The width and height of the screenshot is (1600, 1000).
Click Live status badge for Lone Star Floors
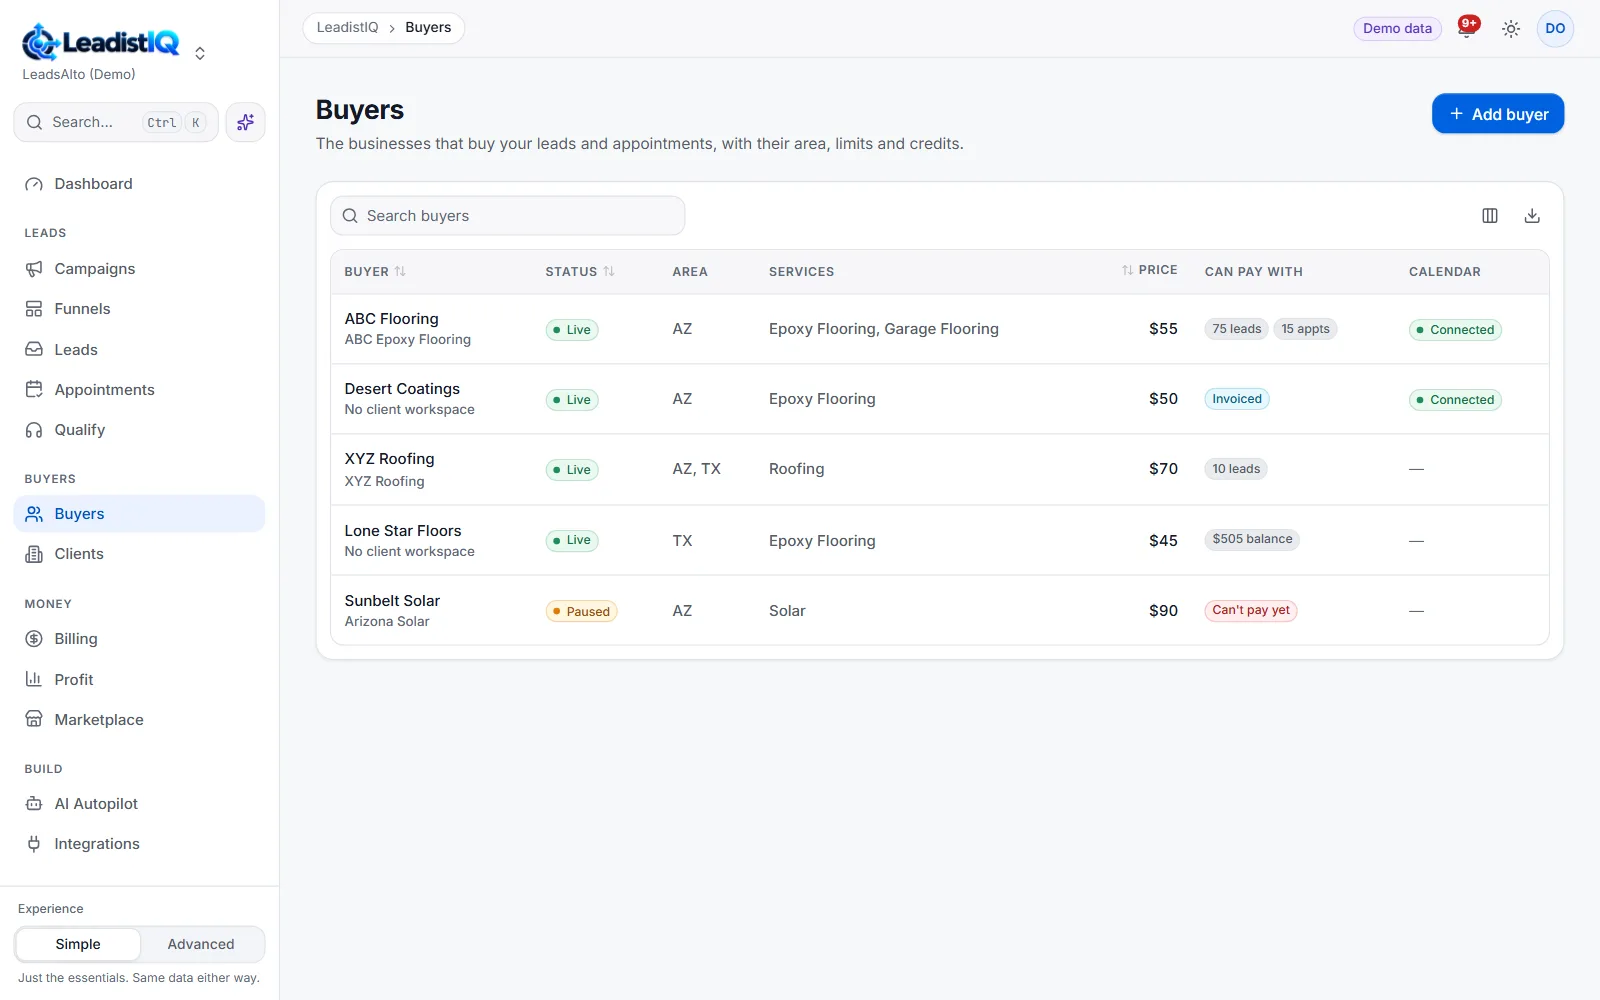572,541
